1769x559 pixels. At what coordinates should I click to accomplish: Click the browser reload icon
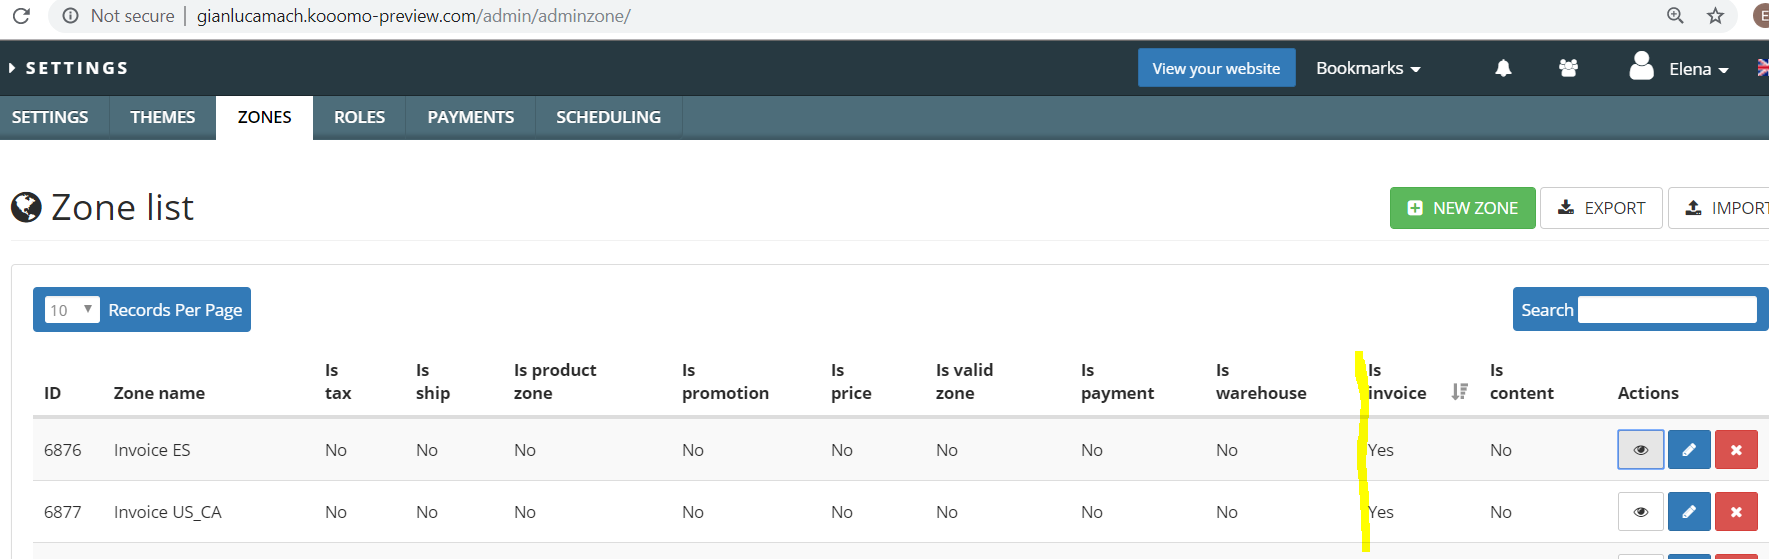(21, 16)
